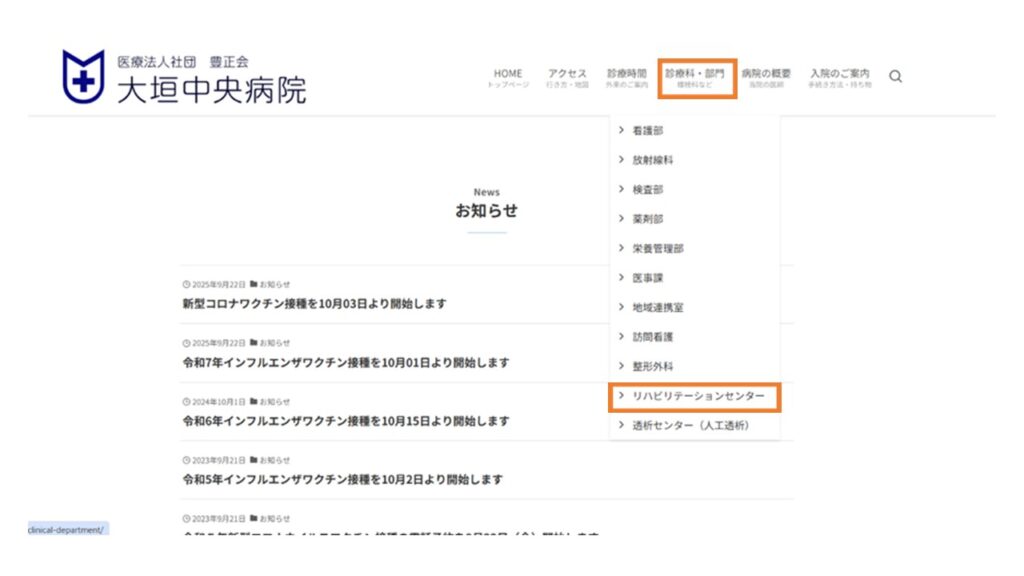Click the hospital shield cross logo
The height and width of the screenshot is (576, 1024).
83,77
